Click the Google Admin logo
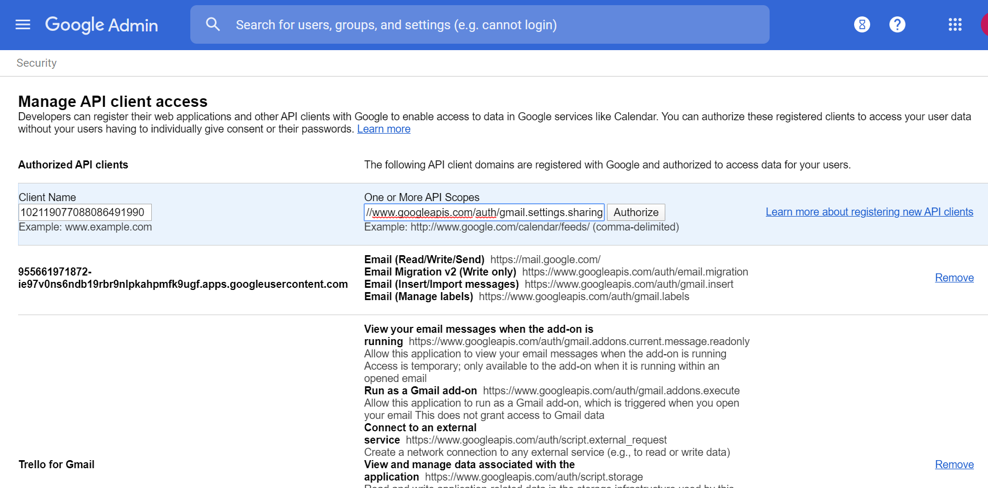Screen dimensions: 988x489 [x=101, y=25]
